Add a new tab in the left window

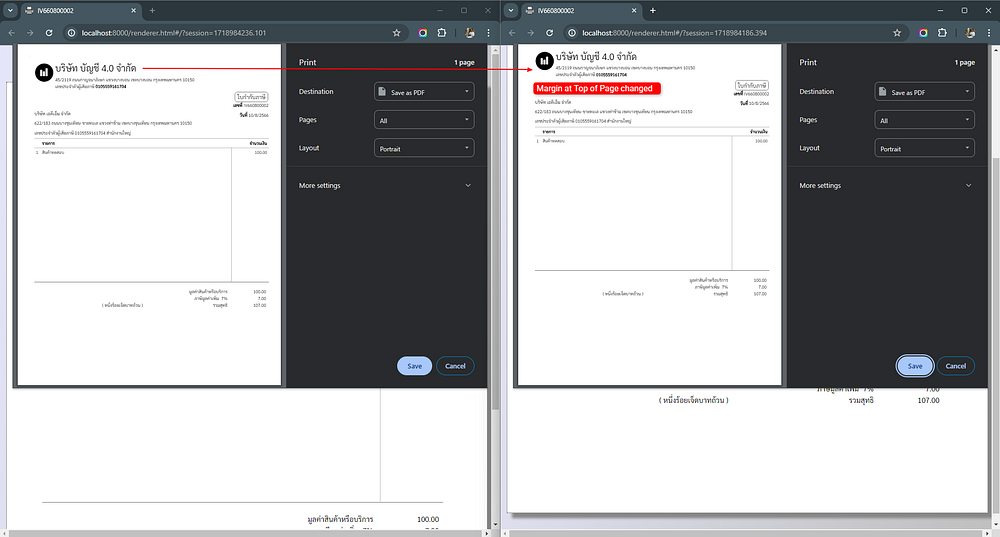tap(152, 10)
